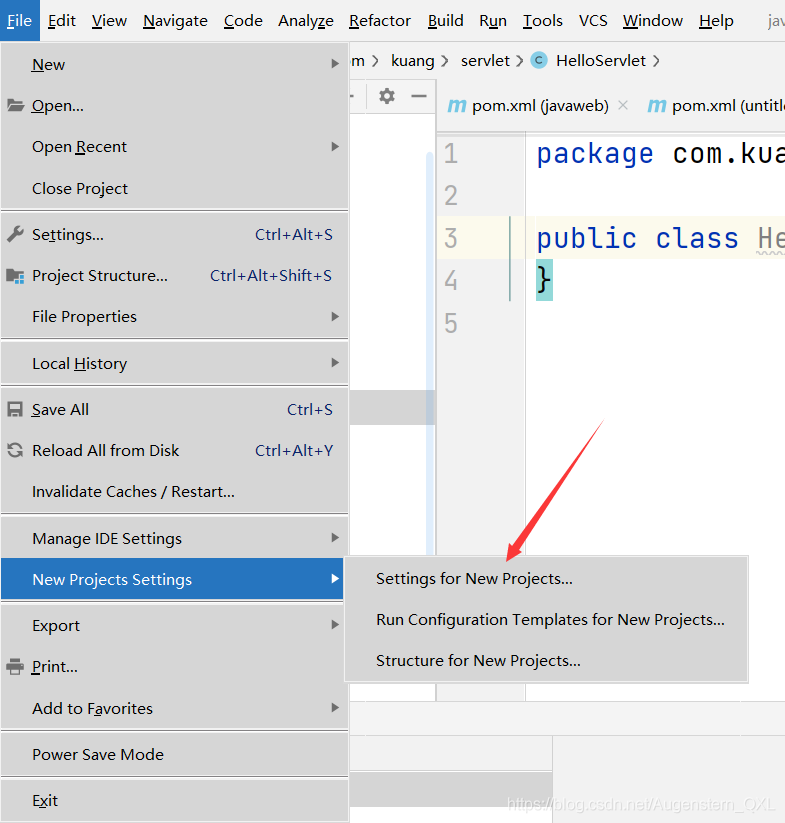Viewport: 785px width, 823px height.
Task: Click the closing brace on line 4
Action: pos(544,280)
